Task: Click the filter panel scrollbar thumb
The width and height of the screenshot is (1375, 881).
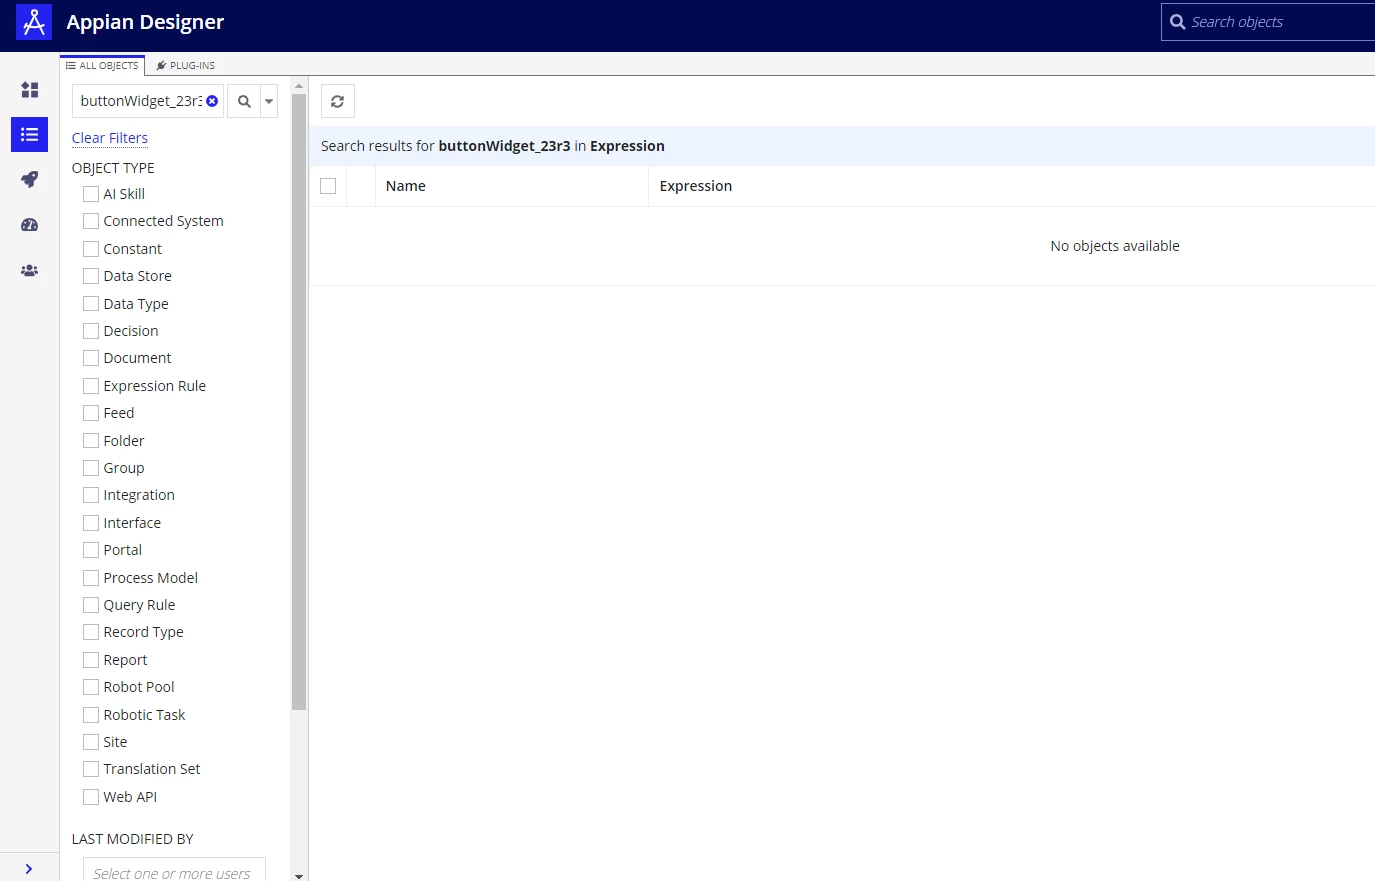Action: pos(299,402)
